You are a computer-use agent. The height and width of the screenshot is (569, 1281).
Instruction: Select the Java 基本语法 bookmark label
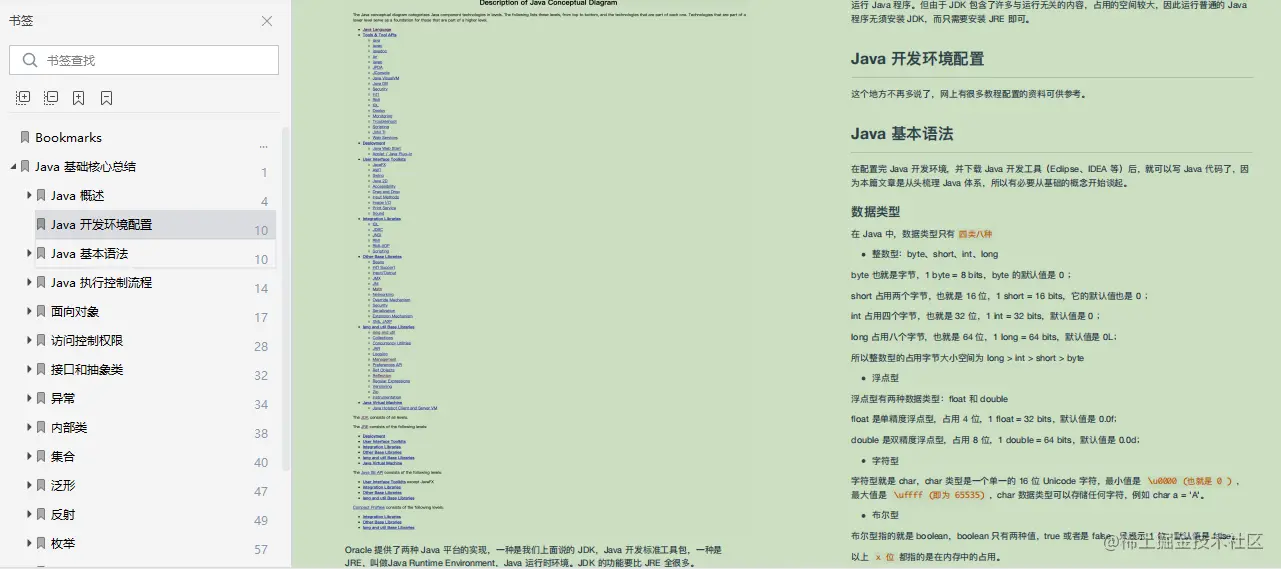pos(90,254)
